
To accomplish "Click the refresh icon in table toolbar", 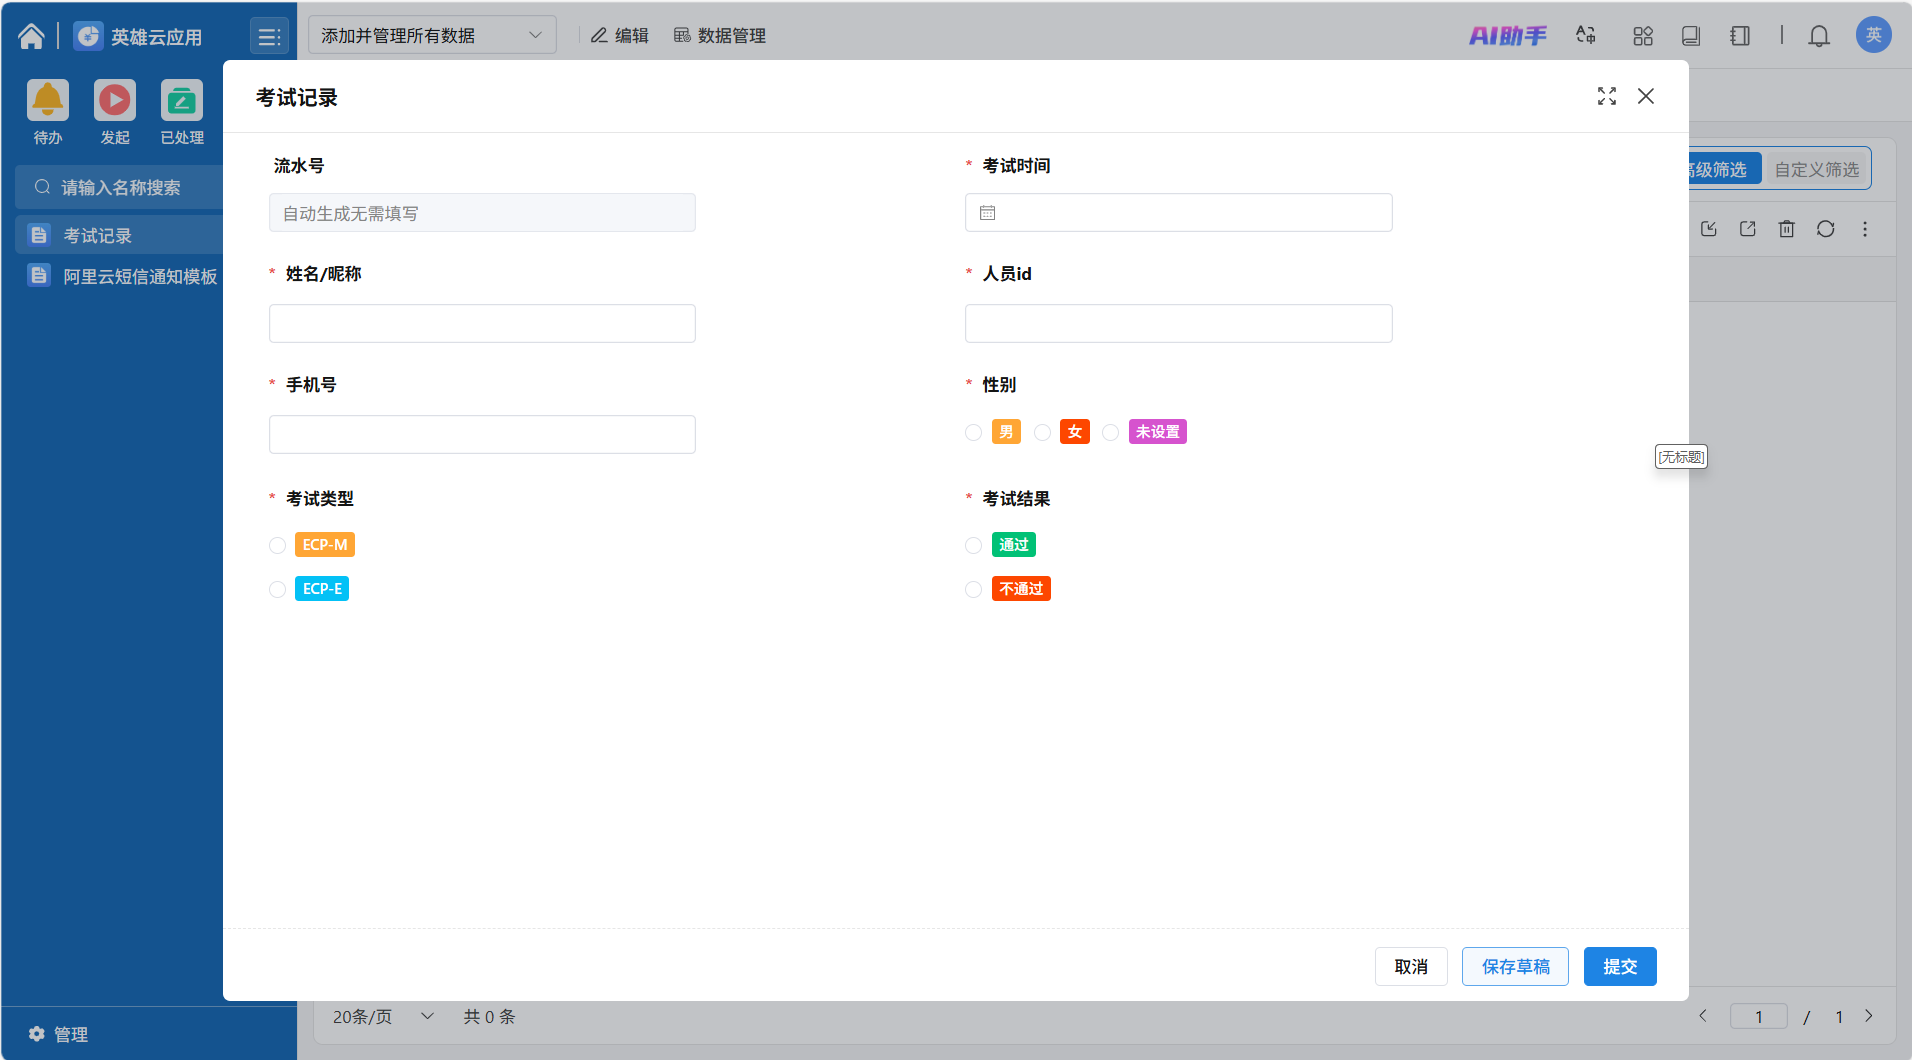I will click(1825, 229).
